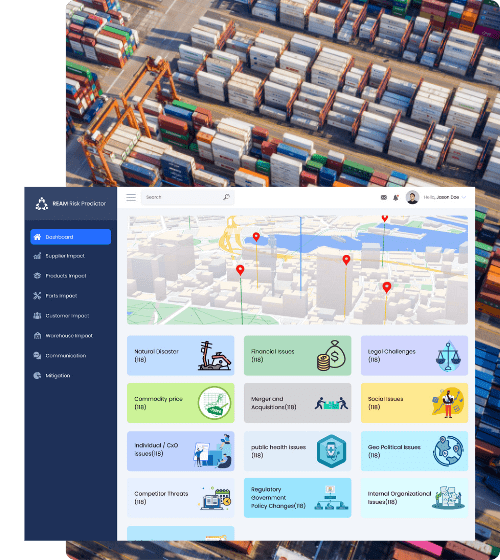Click the Dashboard home icon

[x=37, y=237]
